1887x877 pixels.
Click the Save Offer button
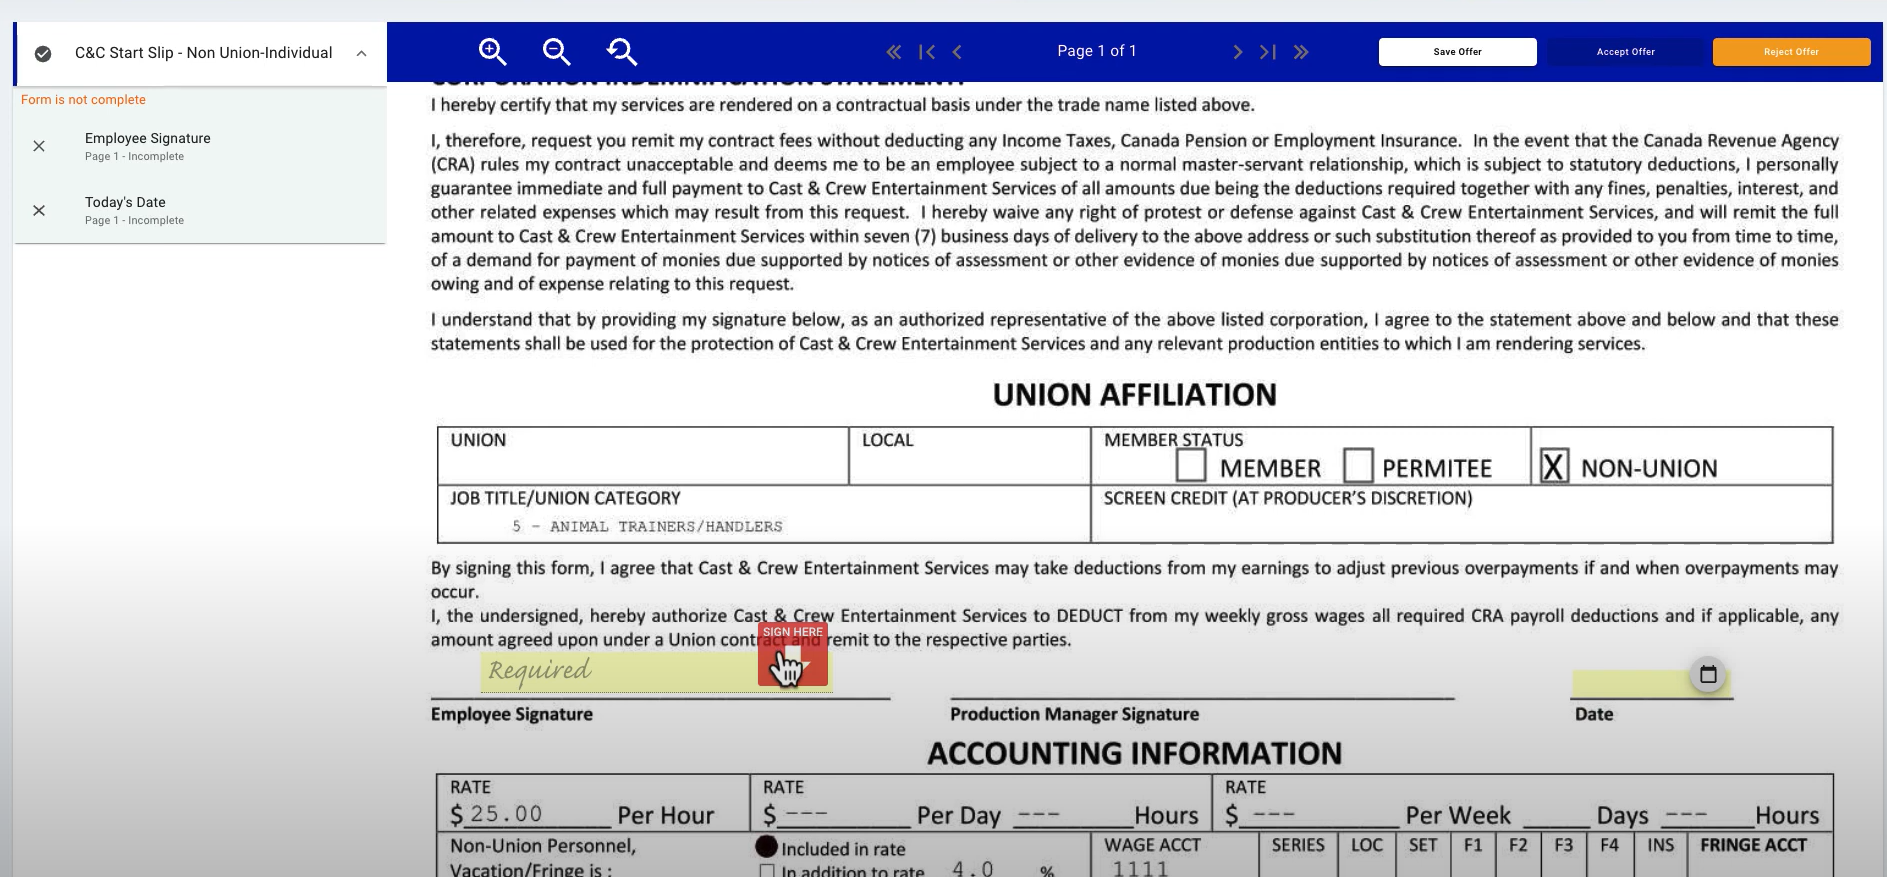[x=1457, y=52]
